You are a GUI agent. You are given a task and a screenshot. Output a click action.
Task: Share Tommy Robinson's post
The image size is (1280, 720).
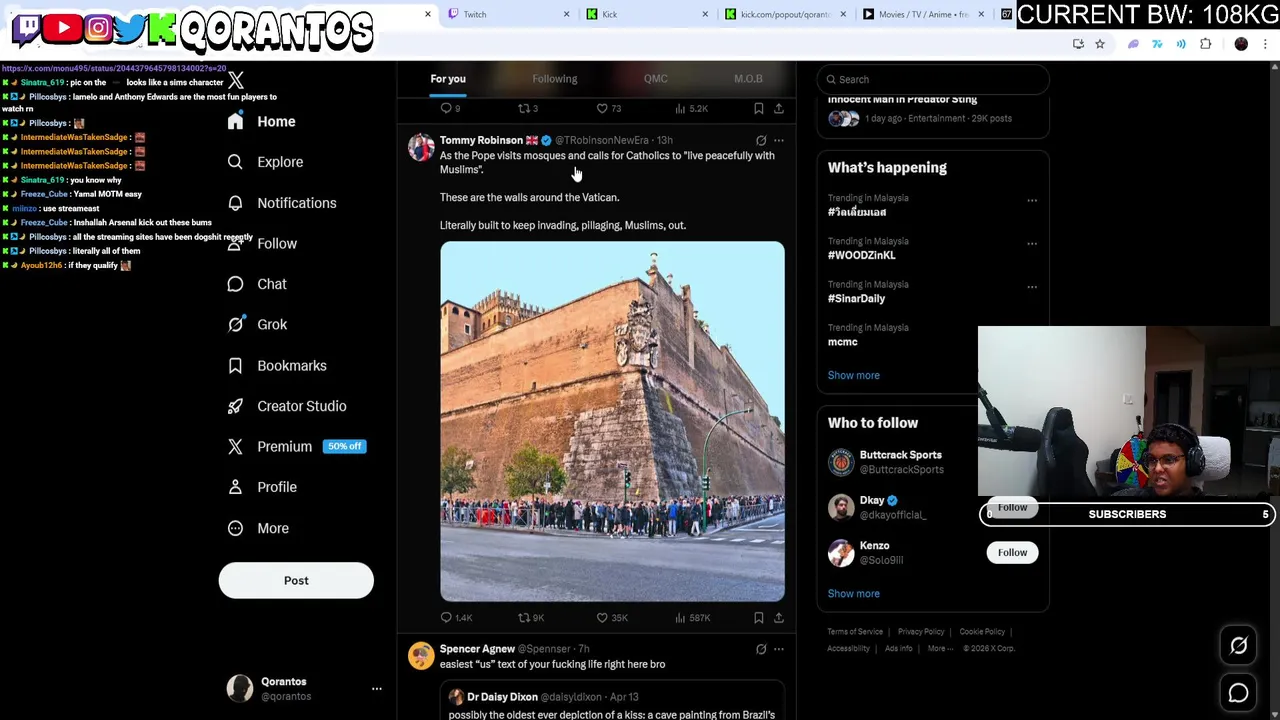(779, 618)
